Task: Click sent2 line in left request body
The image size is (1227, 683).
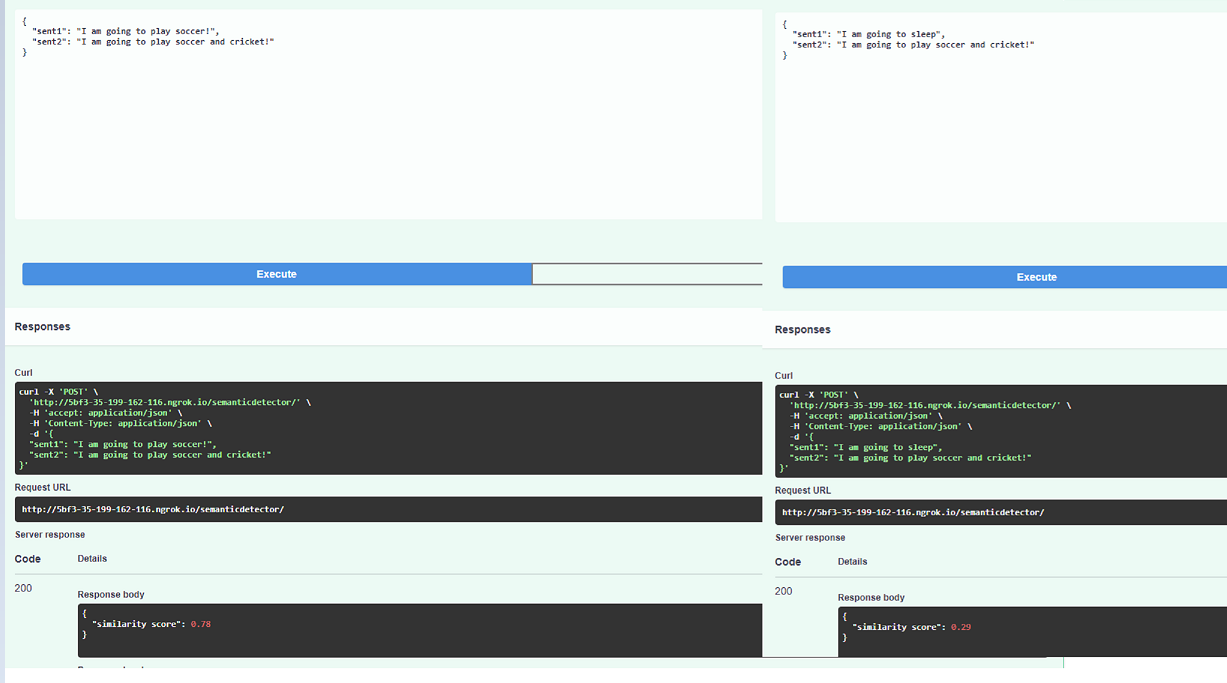Action: click(x=153, y=42)
